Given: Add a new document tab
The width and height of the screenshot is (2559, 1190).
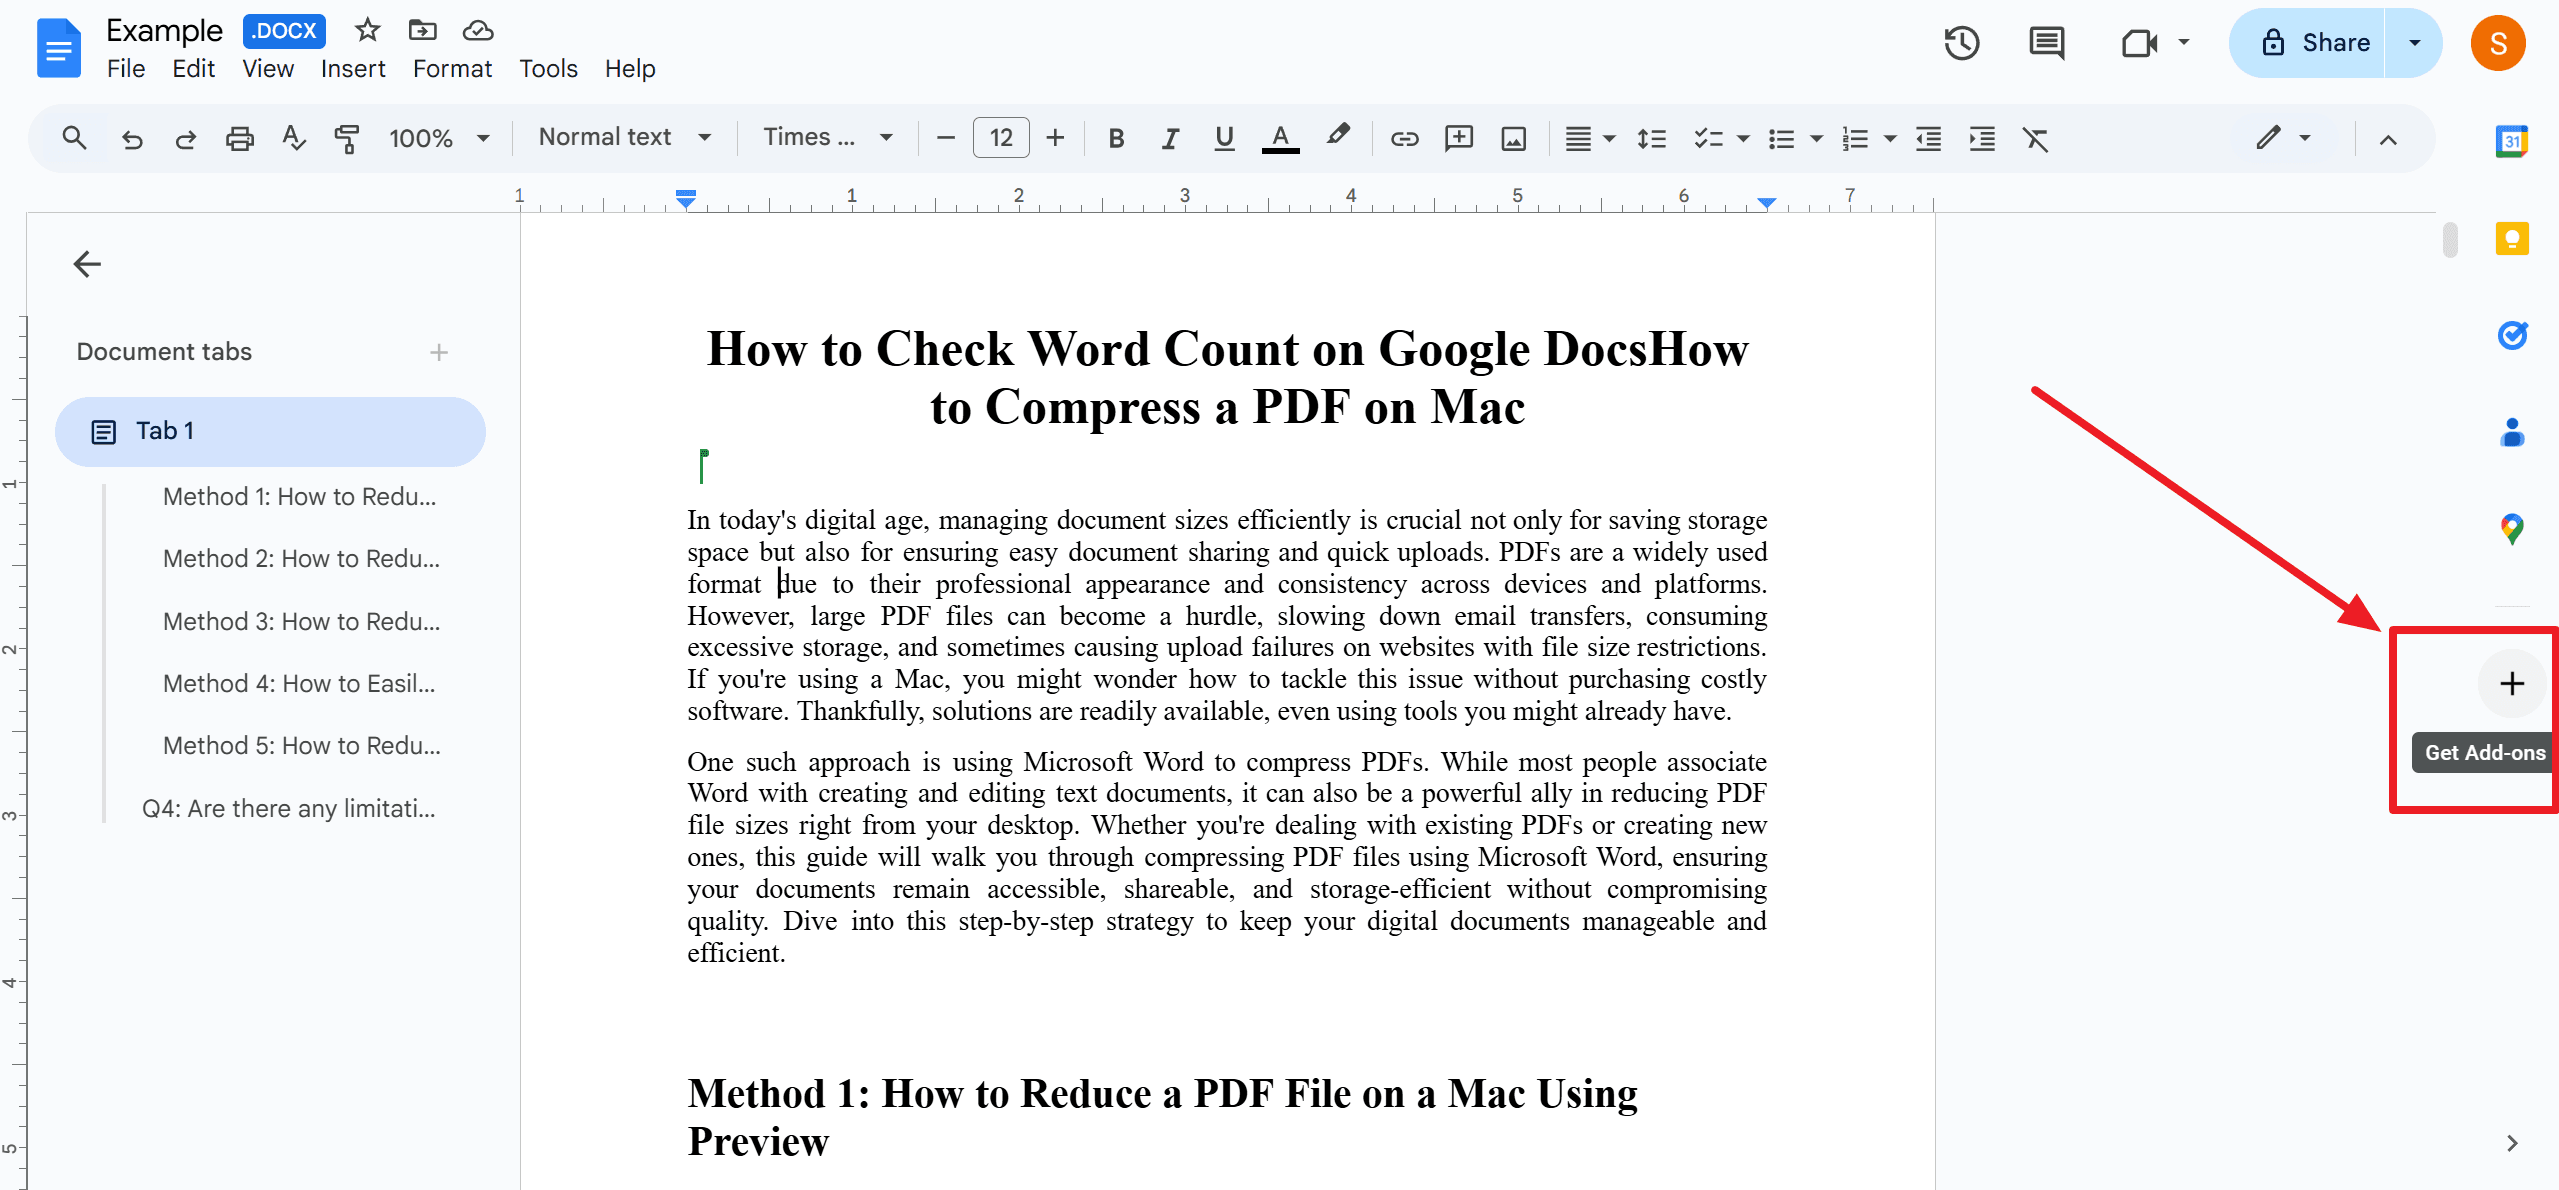Looking at the screenshot, I should (x=438, y=352).
